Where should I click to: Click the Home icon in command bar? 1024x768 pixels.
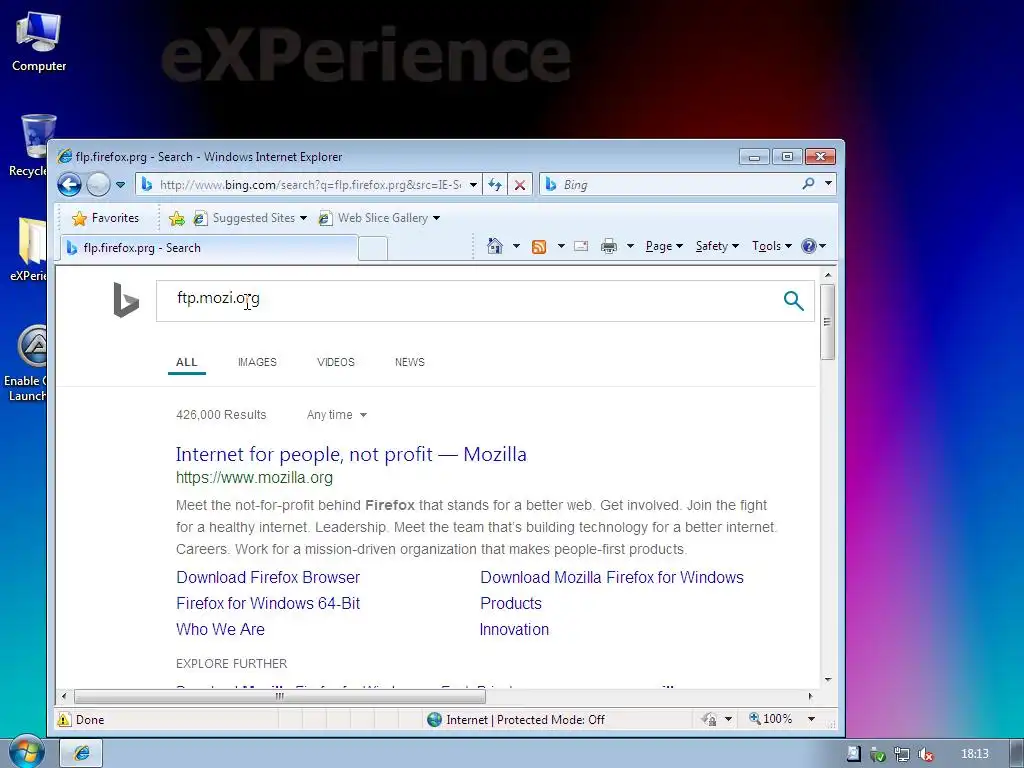(x=495, y=246)
